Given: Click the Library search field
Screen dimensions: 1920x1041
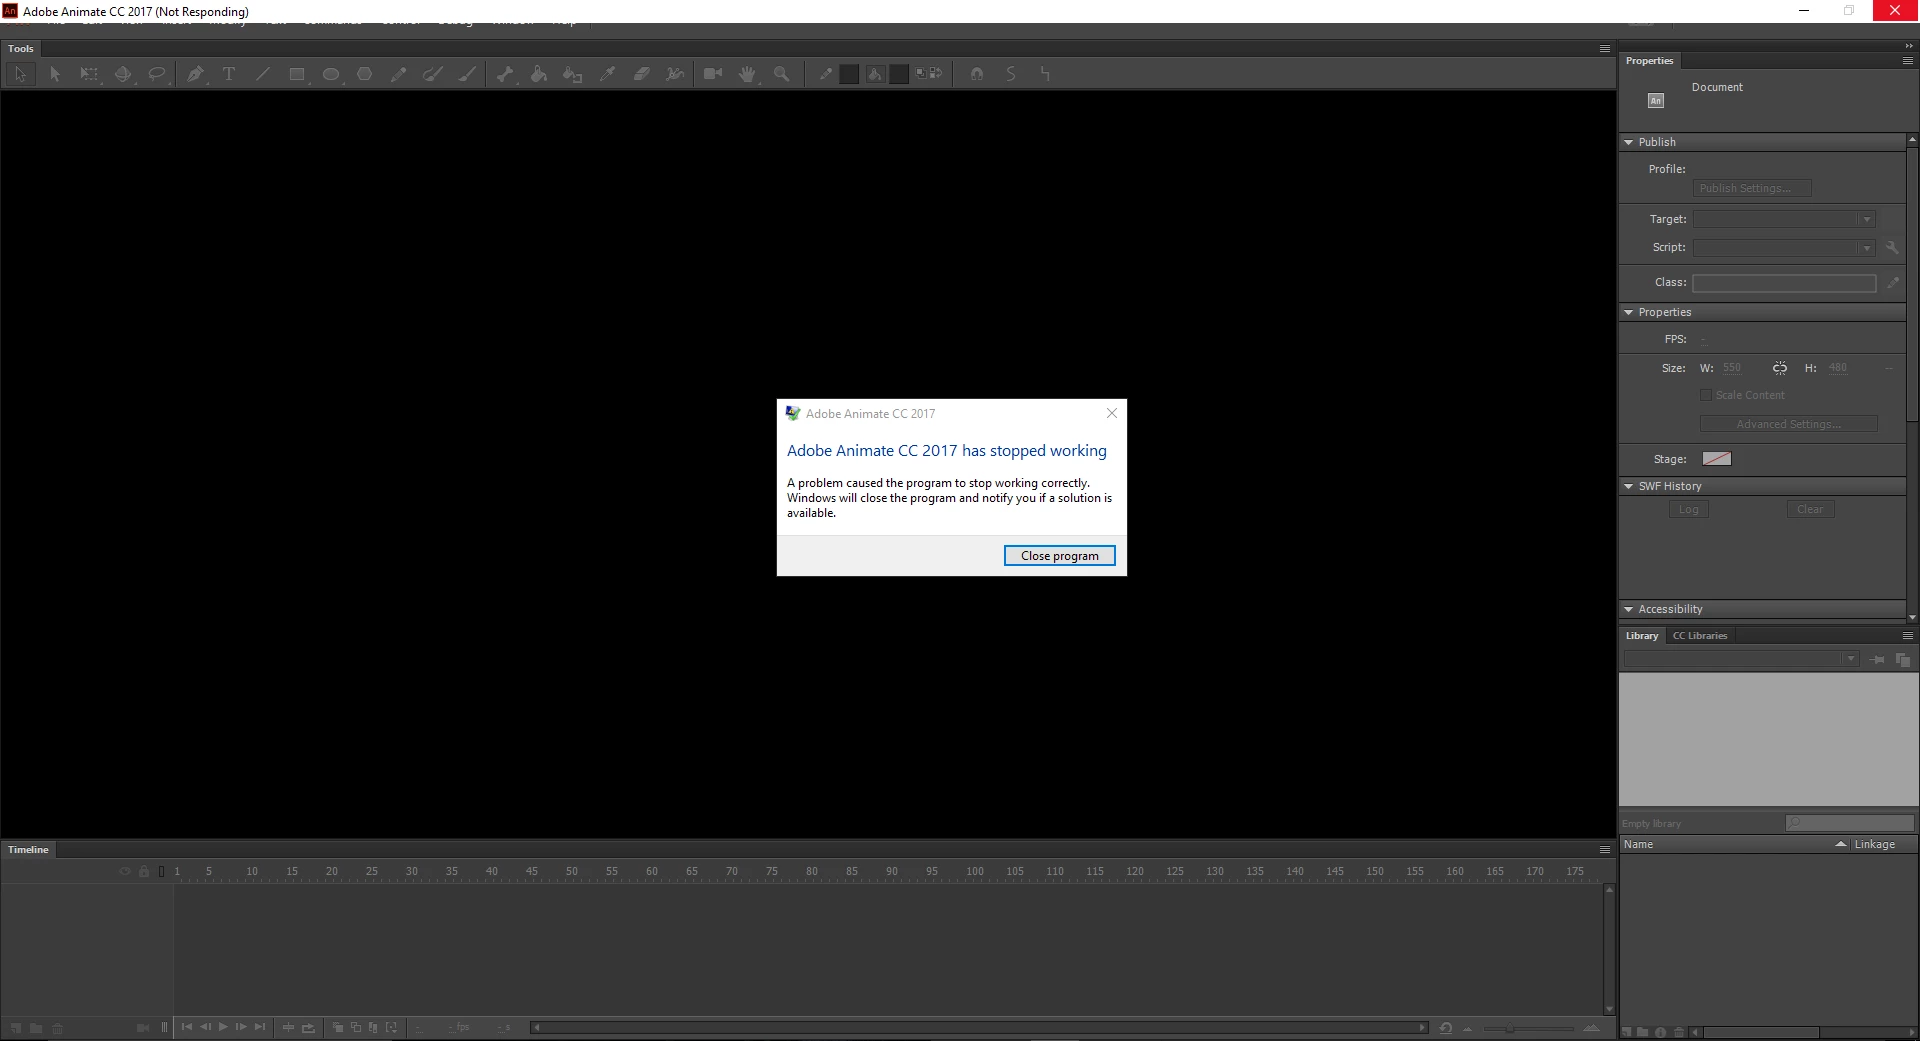Looking at the screenshot, I should tap(1850, 823).
